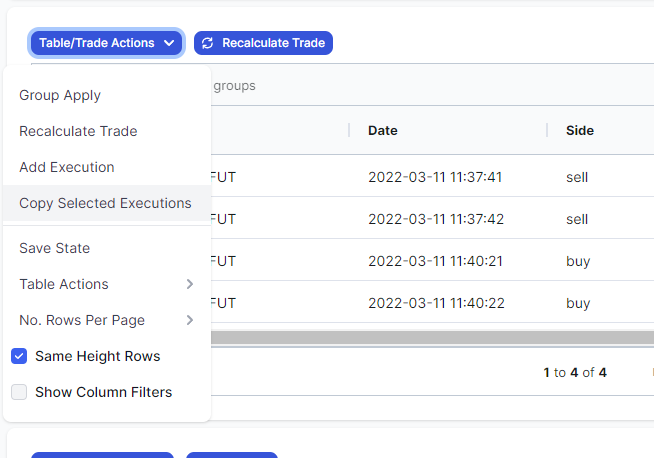Sort by the Side column header

click(580, 131)
